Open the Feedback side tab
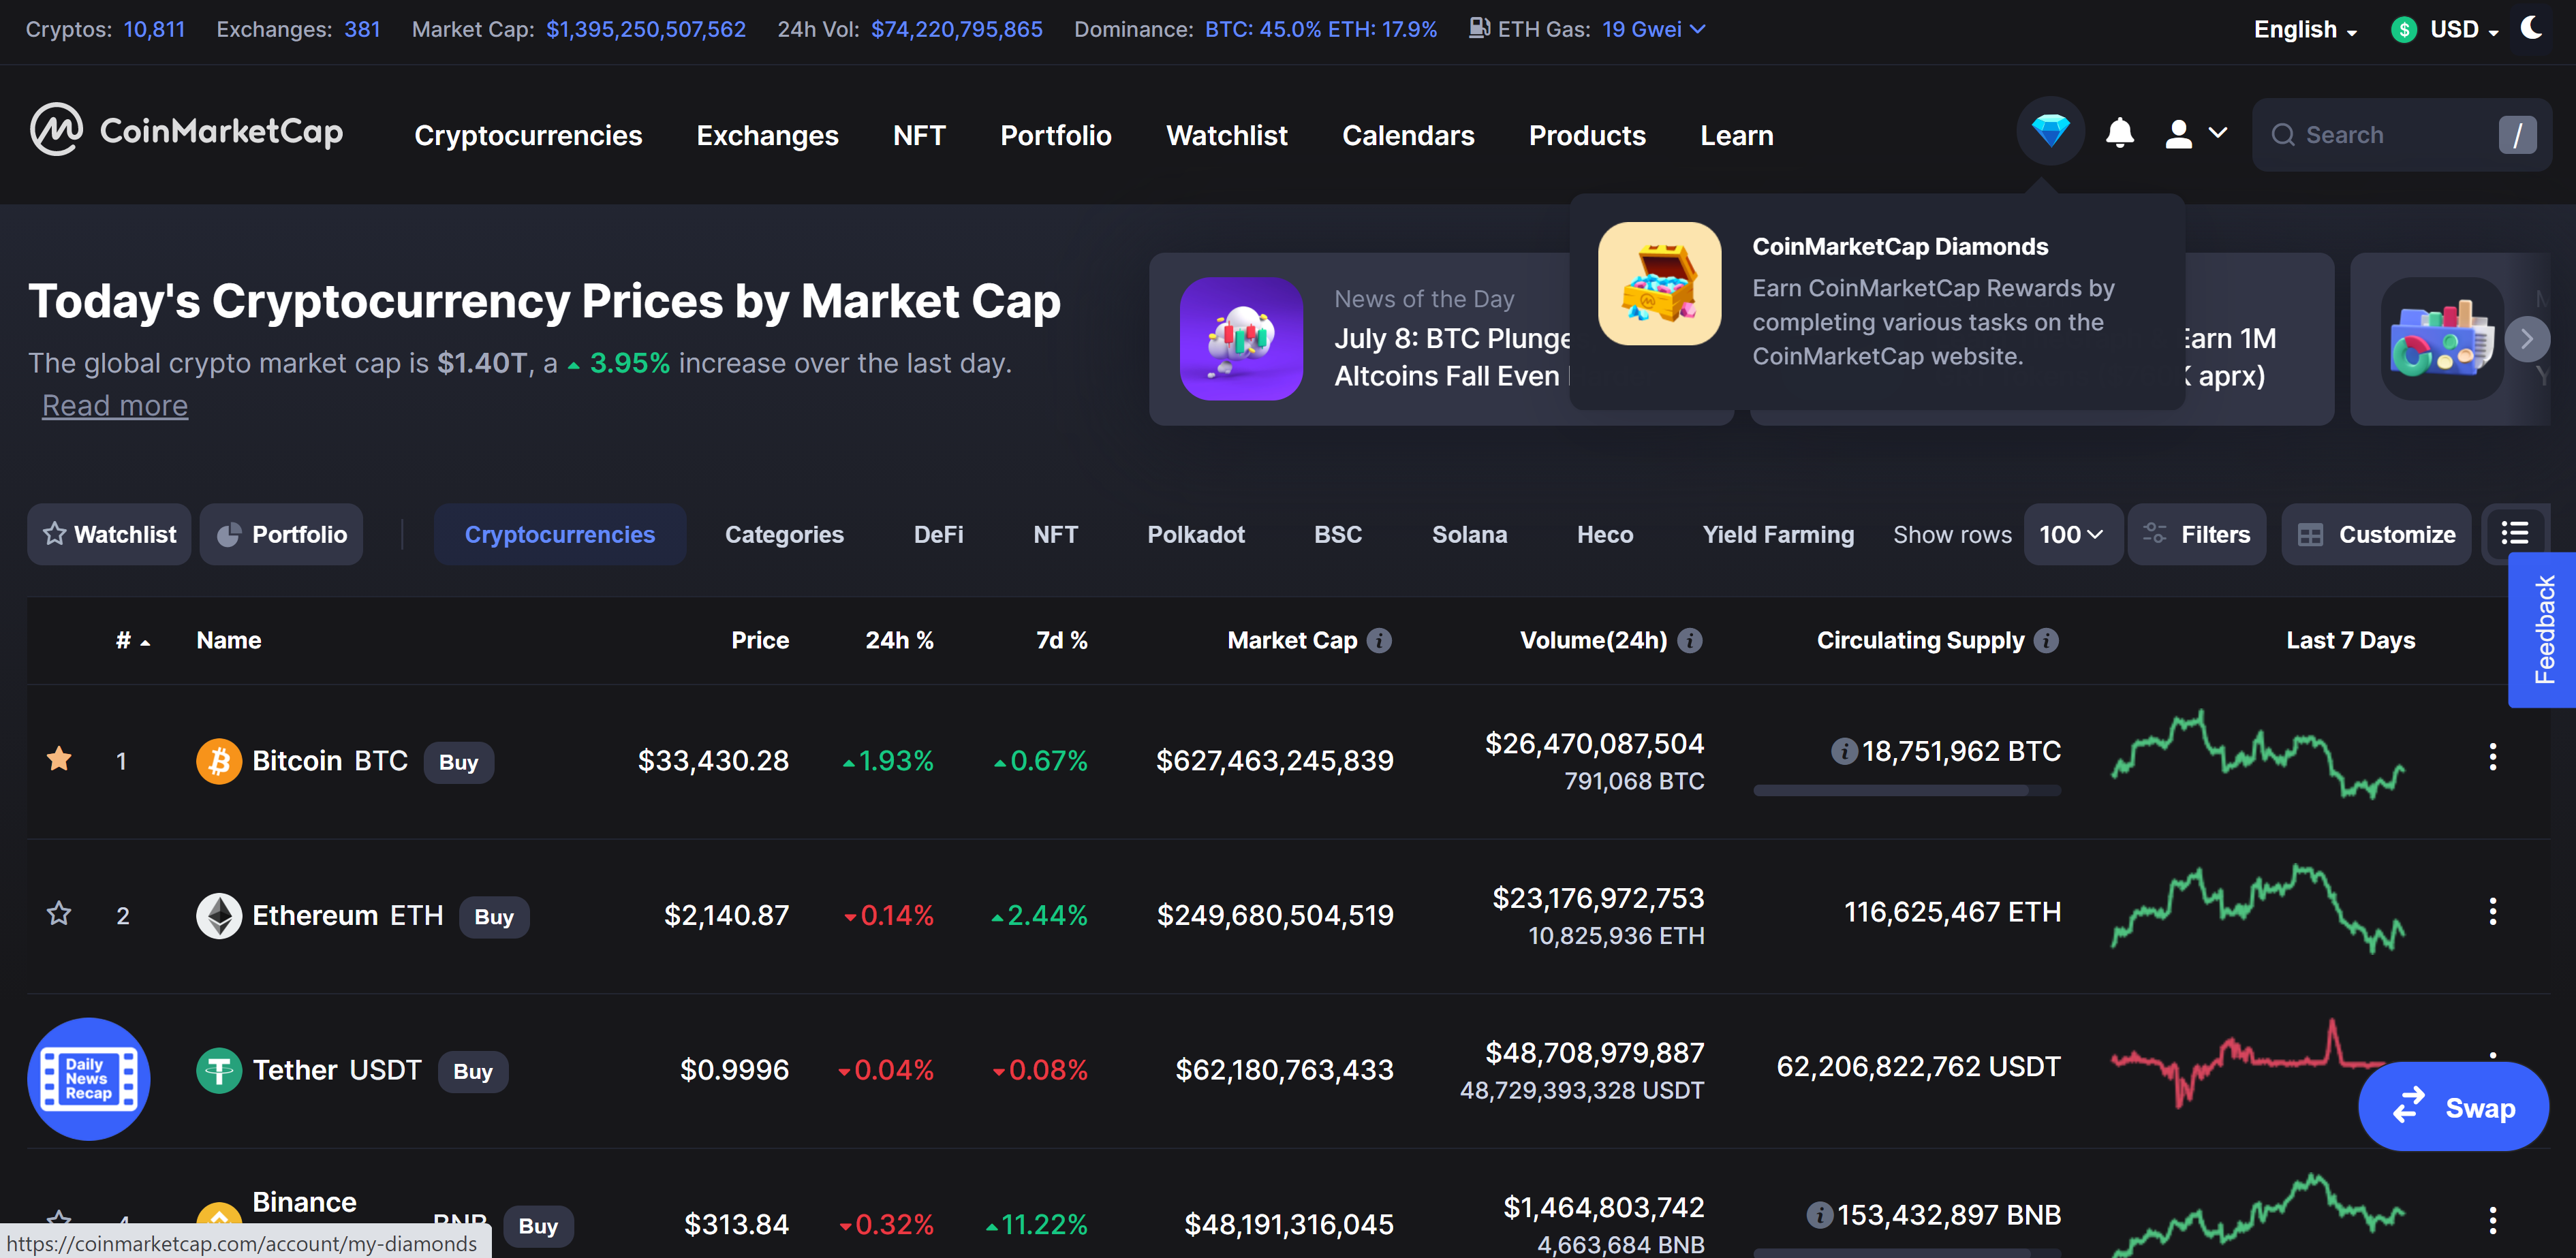 2543,630
